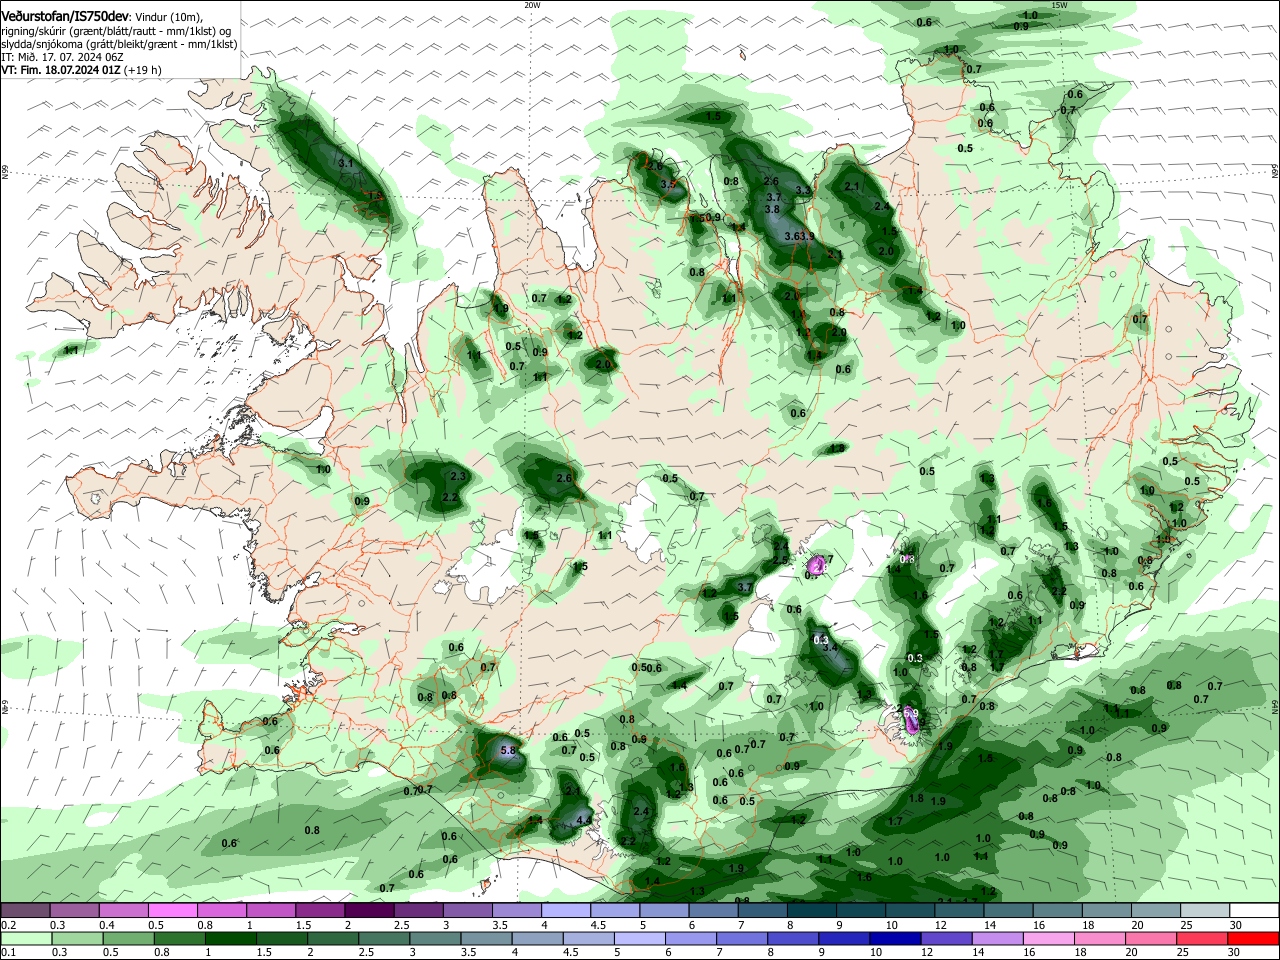This screenshot has width=1280, height=960.
Task: Click the 15W longitude label at the top
Action: [1060, 5]
